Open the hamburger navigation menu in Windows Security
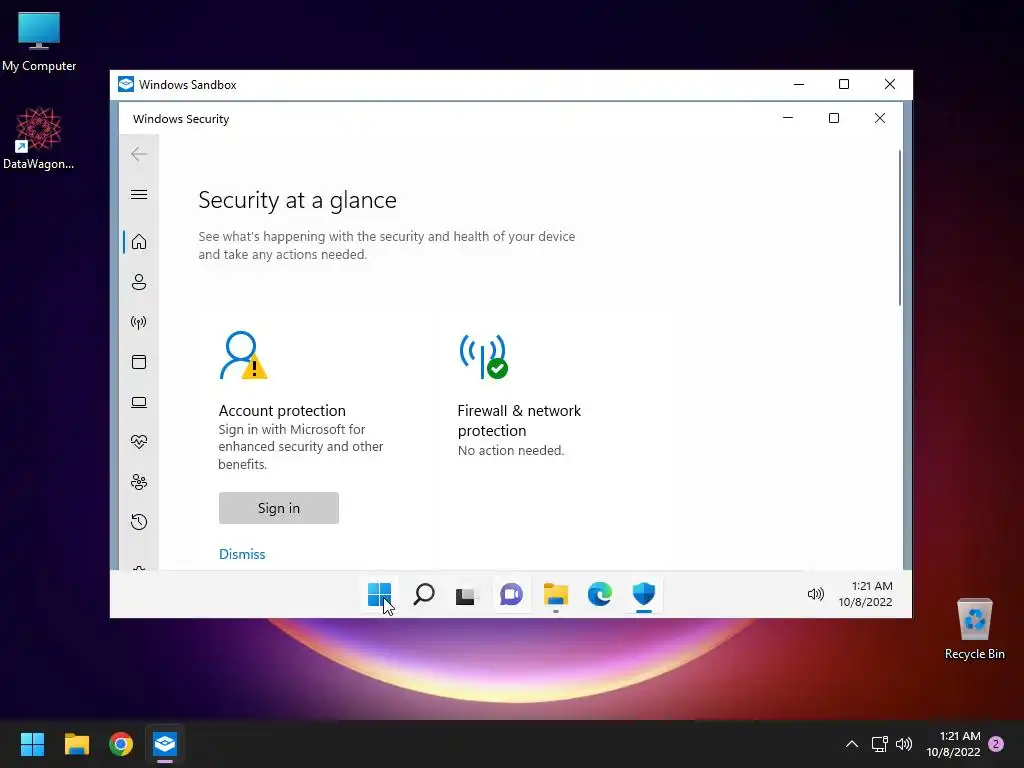Viewport: 1024px width, 768px height. pyautogui.click(x=138, y=195)
